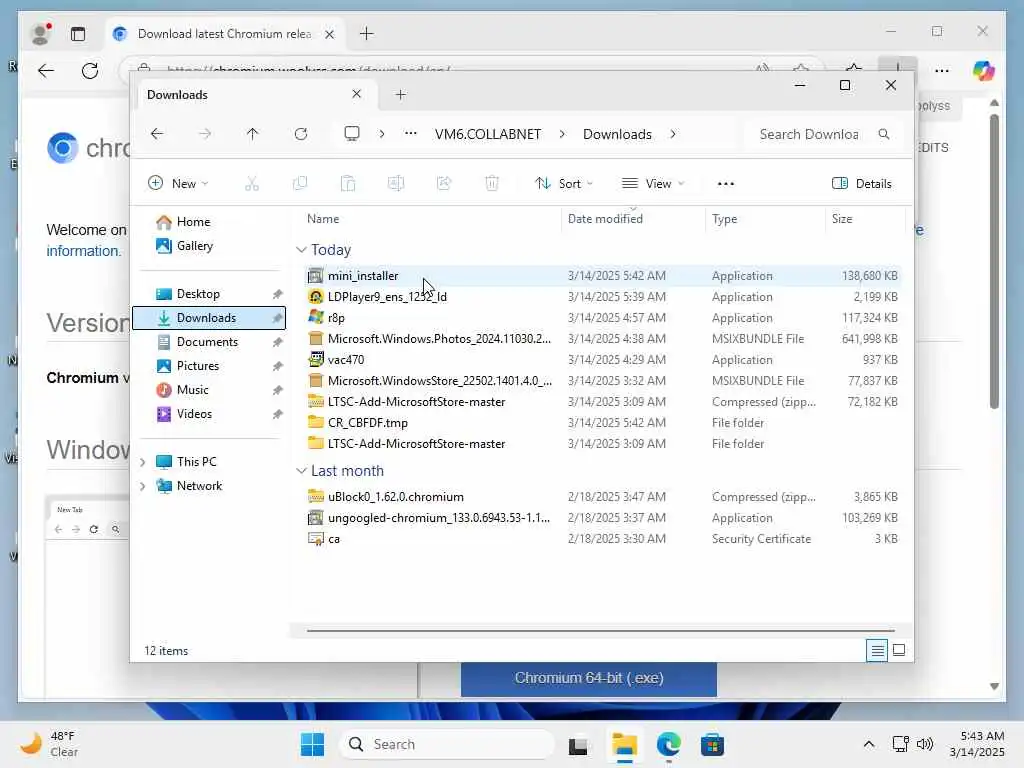Expand the chevron after Downloads in breadcrumb

pyautogui.click(x=673, y=134)
